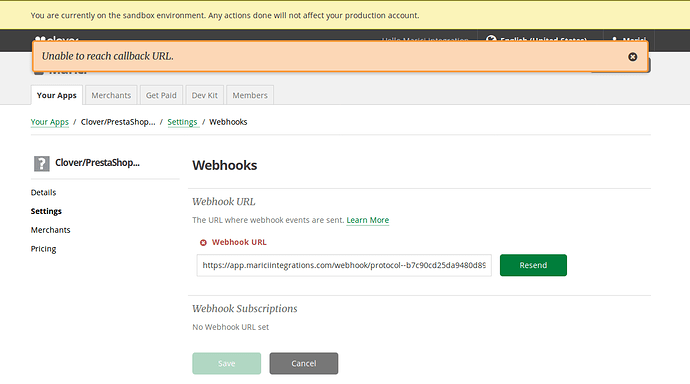Click the Cancel button
Screen dimensions: 690x384
click(x=304, y=363)
